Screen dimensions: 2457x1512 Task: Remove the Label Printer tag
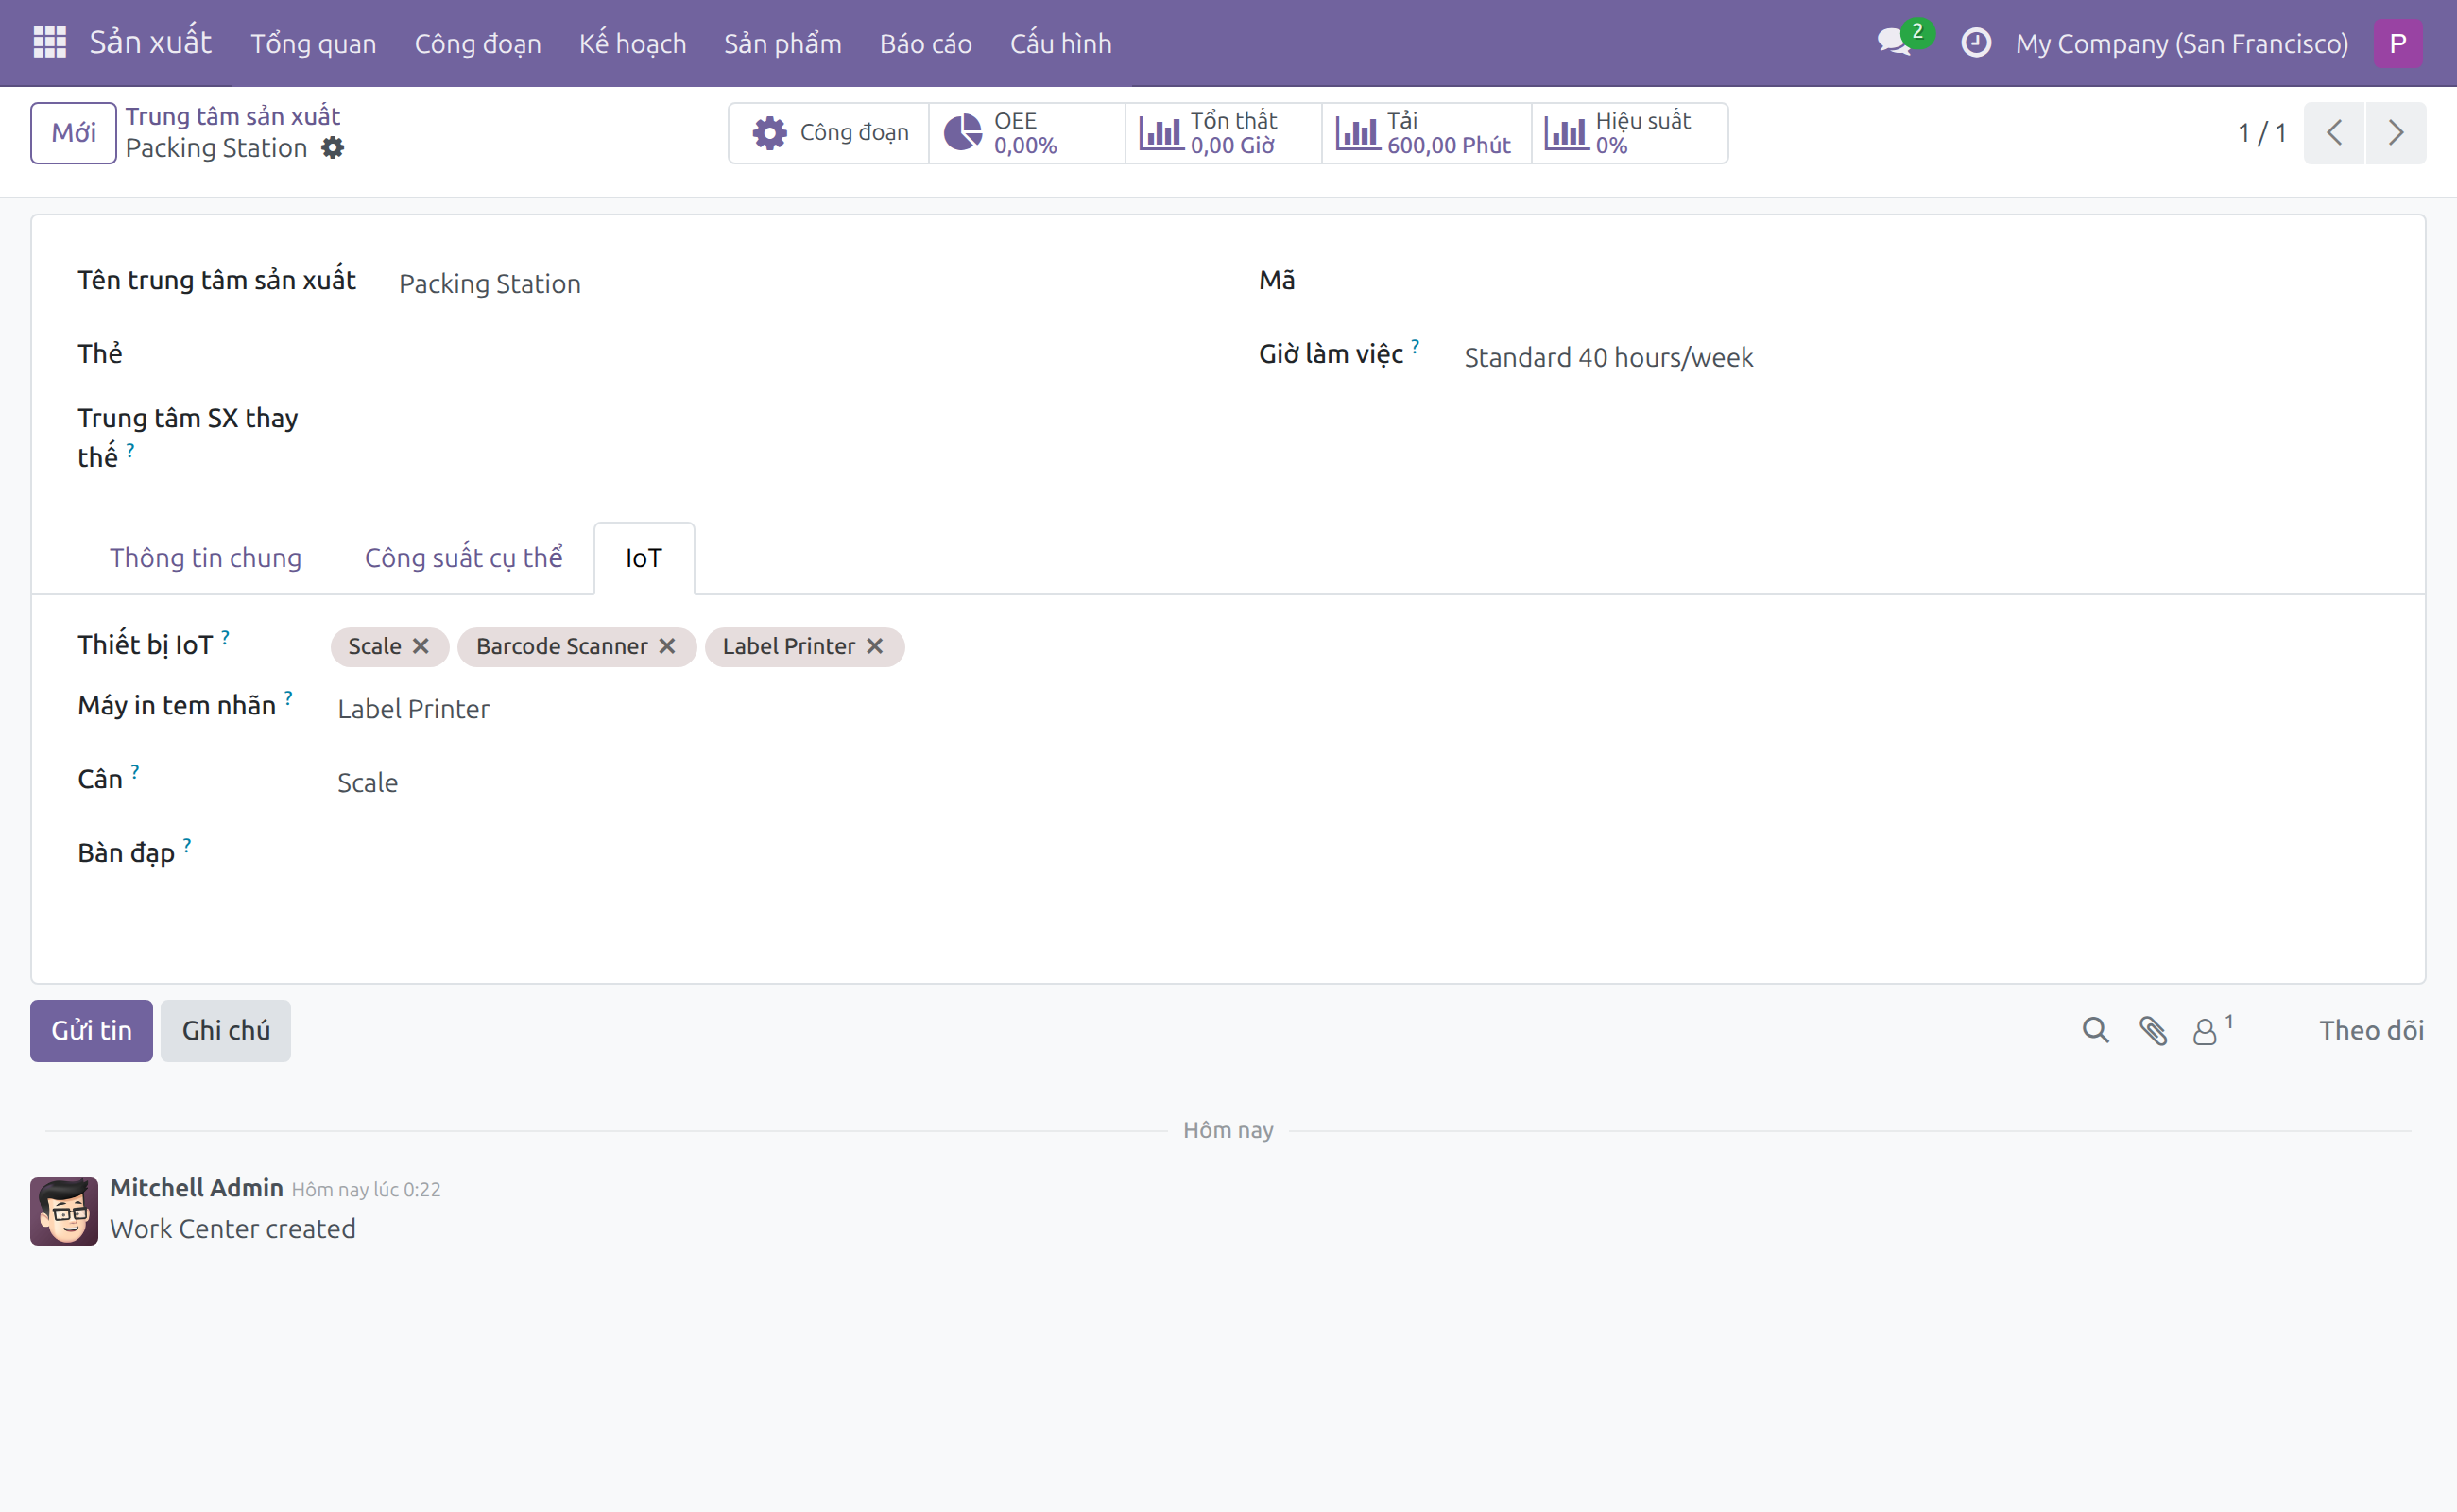875,646
